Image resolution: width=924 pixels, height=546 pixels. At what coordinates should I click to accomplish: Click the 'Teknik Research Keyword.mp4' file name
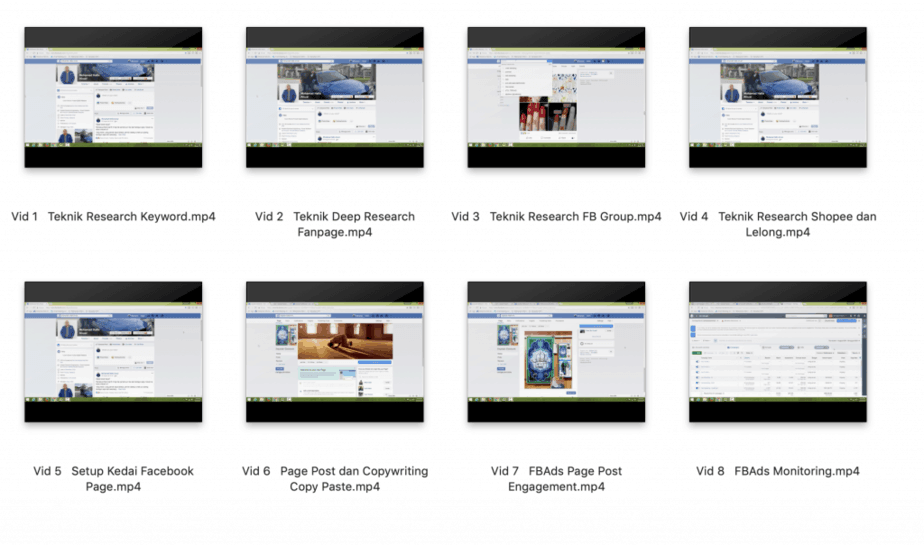tap(113, 216)
